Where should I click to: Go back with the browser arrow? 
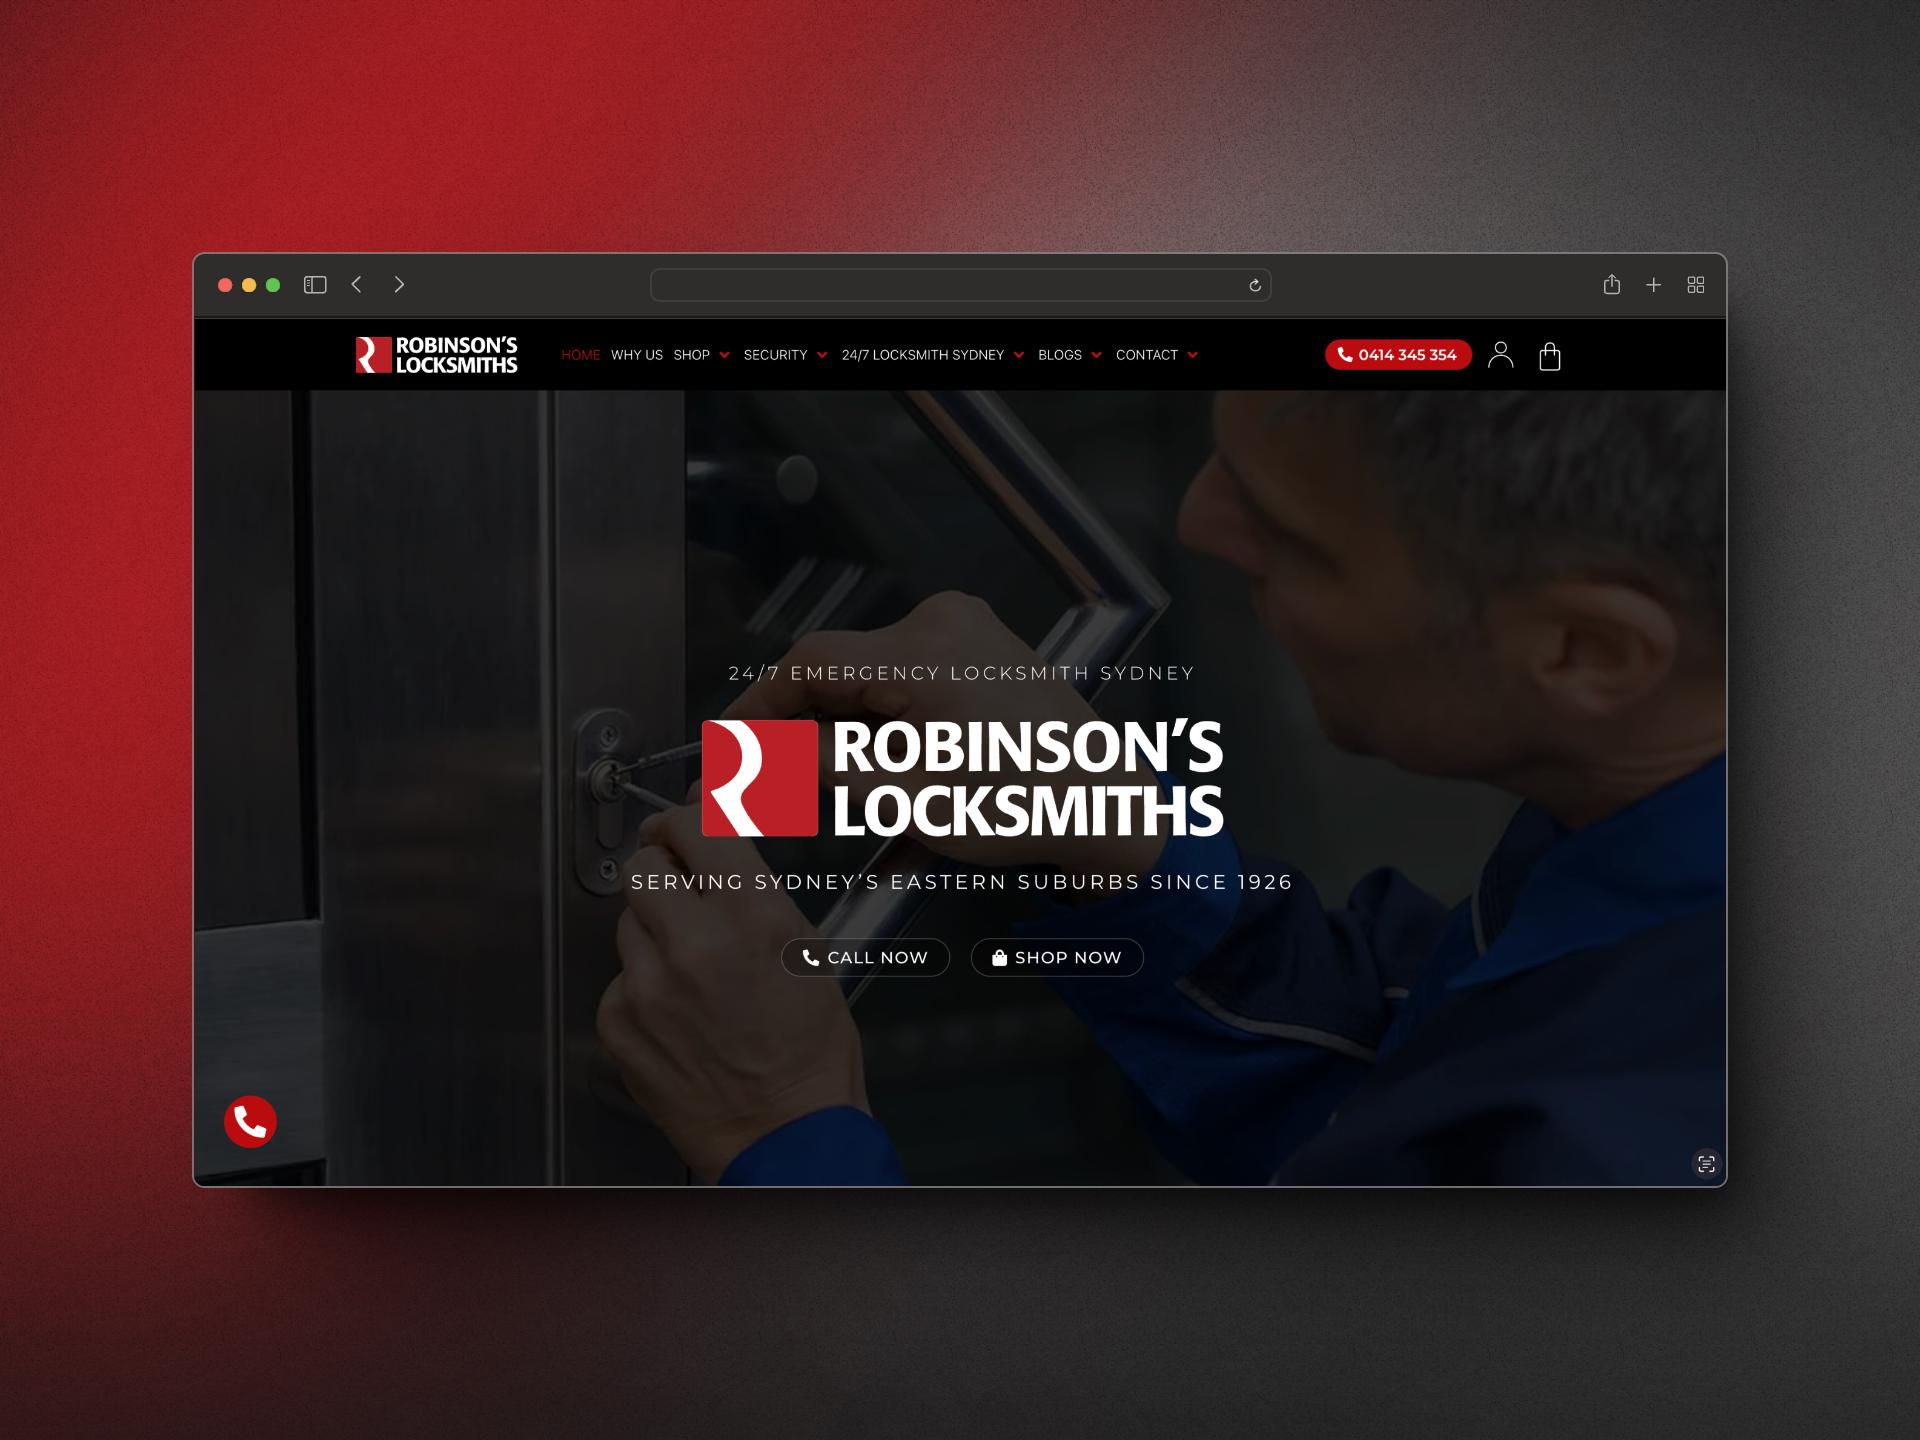(x=357, y=285)
